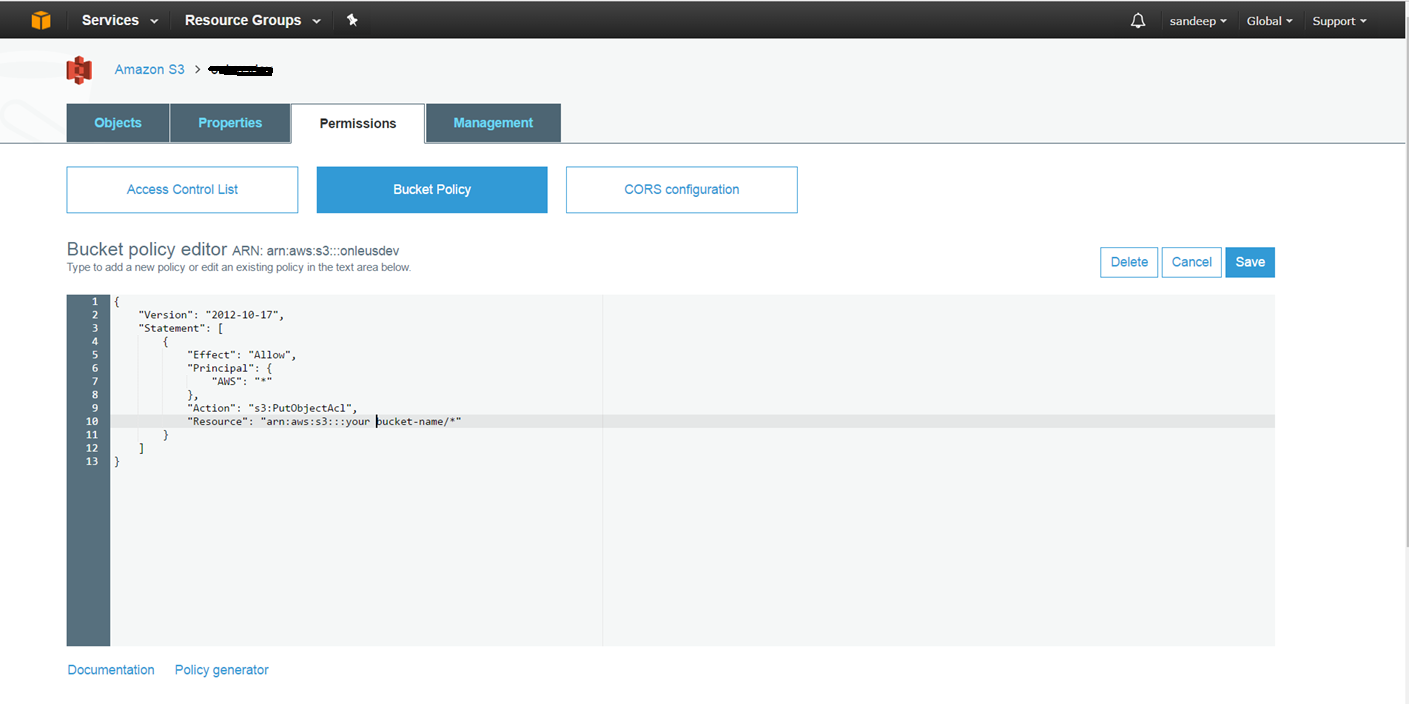
Task: Delete the bucket policy
Action: click(x=1129, y=262)
